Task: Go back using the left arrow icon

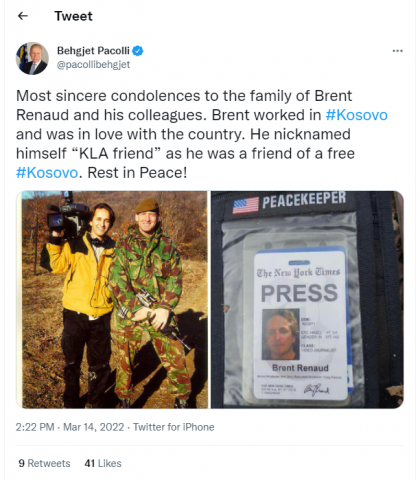Action: tap(23, 16)
